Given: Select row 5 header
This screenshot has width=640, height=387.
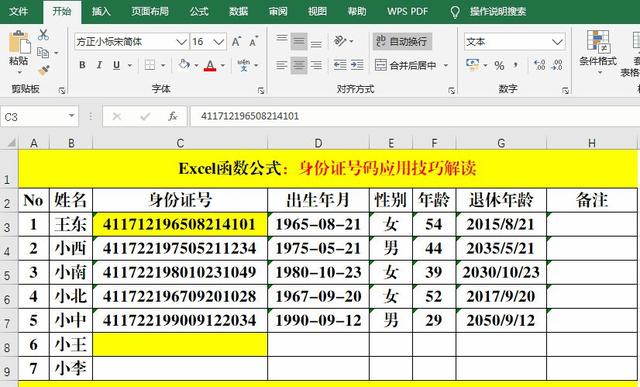Looking at the screenshot, I should (x=8, y=273).
